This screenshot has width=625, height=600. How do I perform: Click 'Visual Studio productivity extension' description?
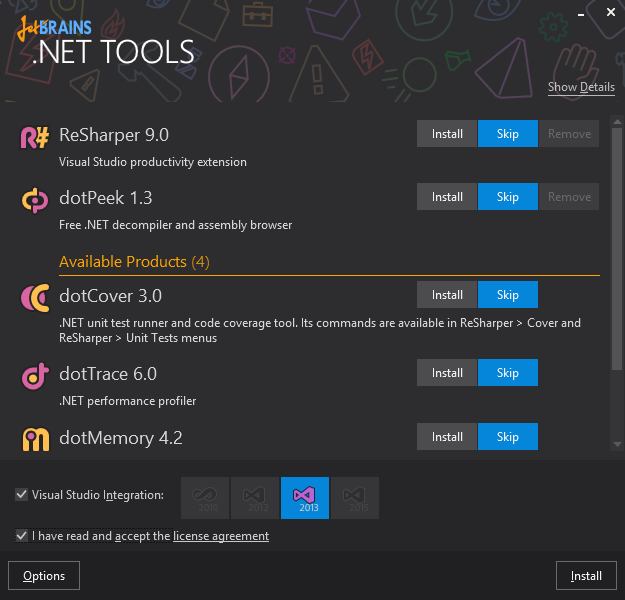tap(153, 162)
